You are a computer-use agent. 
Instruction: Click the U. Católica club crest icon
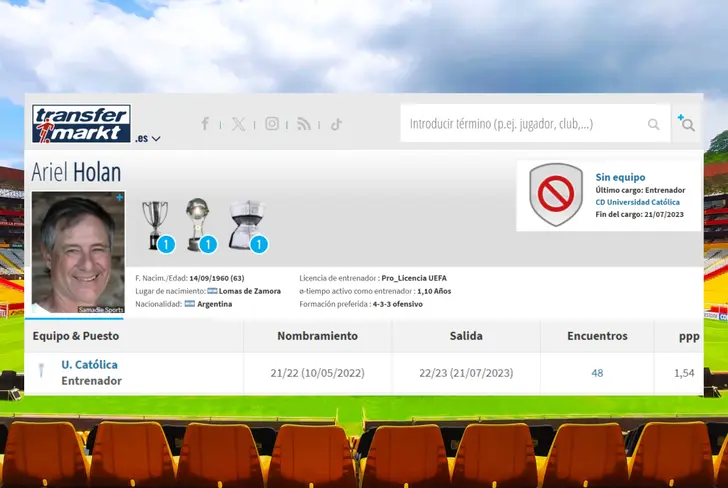click(41, 370)
